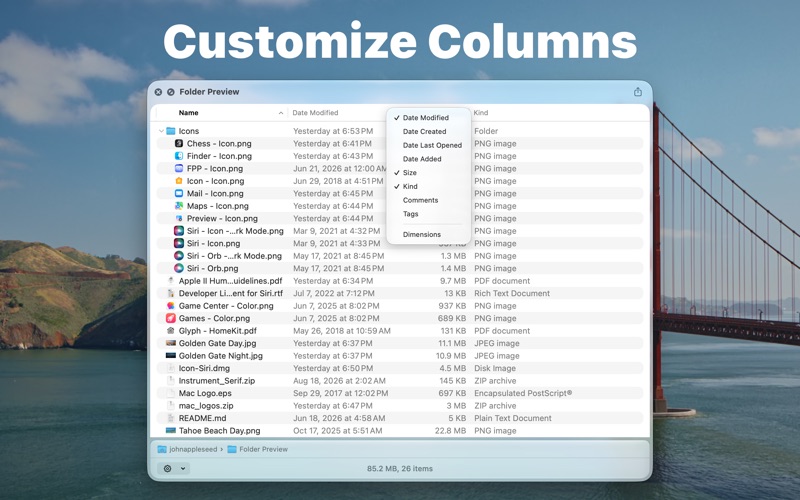The height and width of the screenshot is (500, 800).
Task: Sort by the Date Modified column header
Action: pyautogui.click(x=315, y=113)
